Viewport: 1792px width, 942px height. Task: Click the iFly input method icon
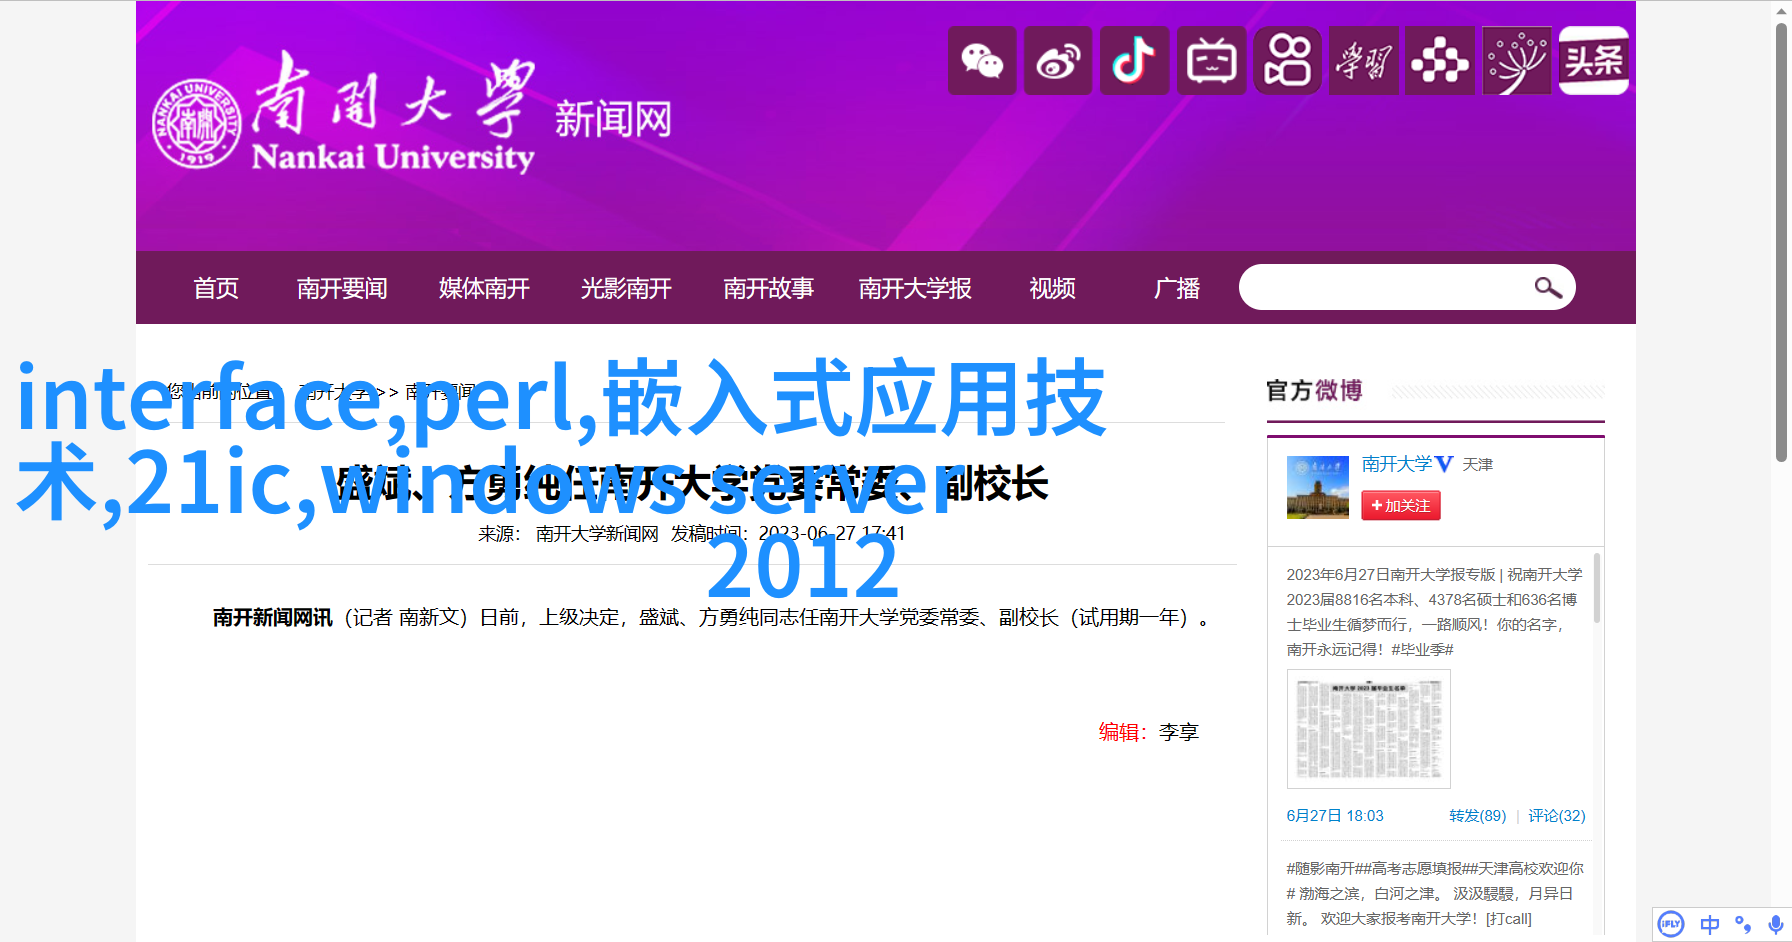[x=1670, y=924]
